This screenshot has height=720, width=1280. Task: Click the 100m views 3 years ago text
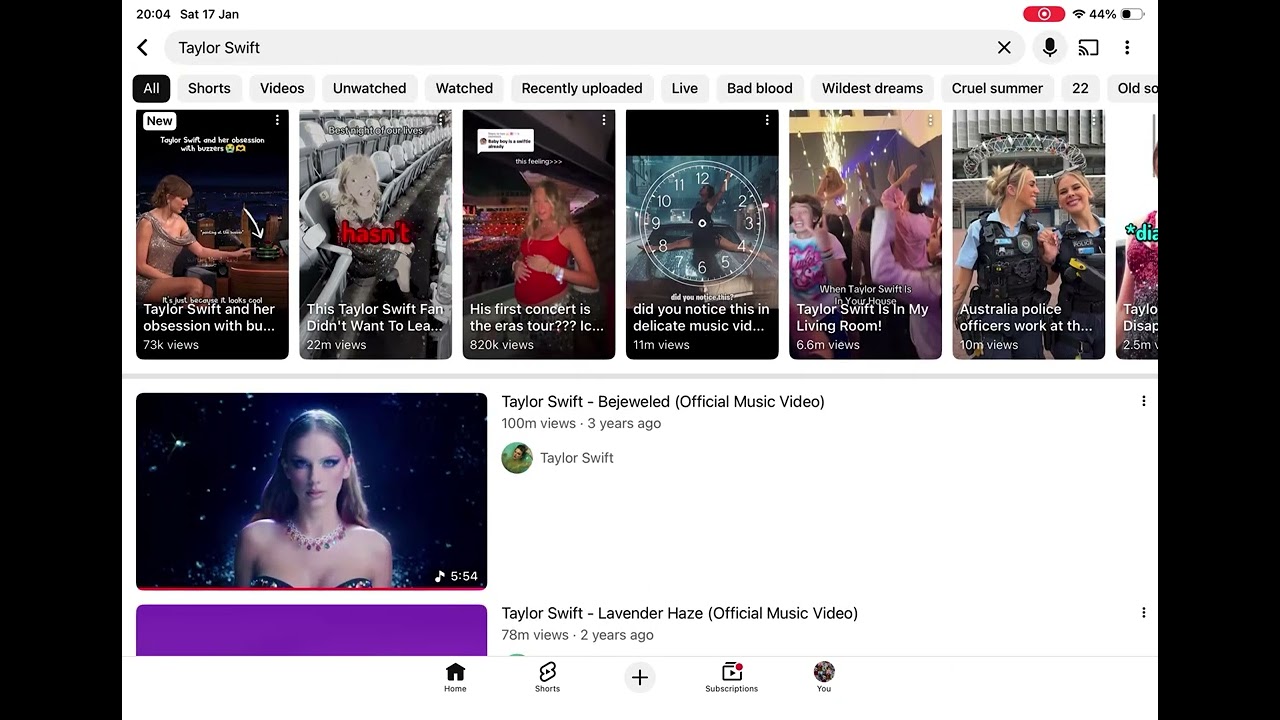(x=581, y=423)
